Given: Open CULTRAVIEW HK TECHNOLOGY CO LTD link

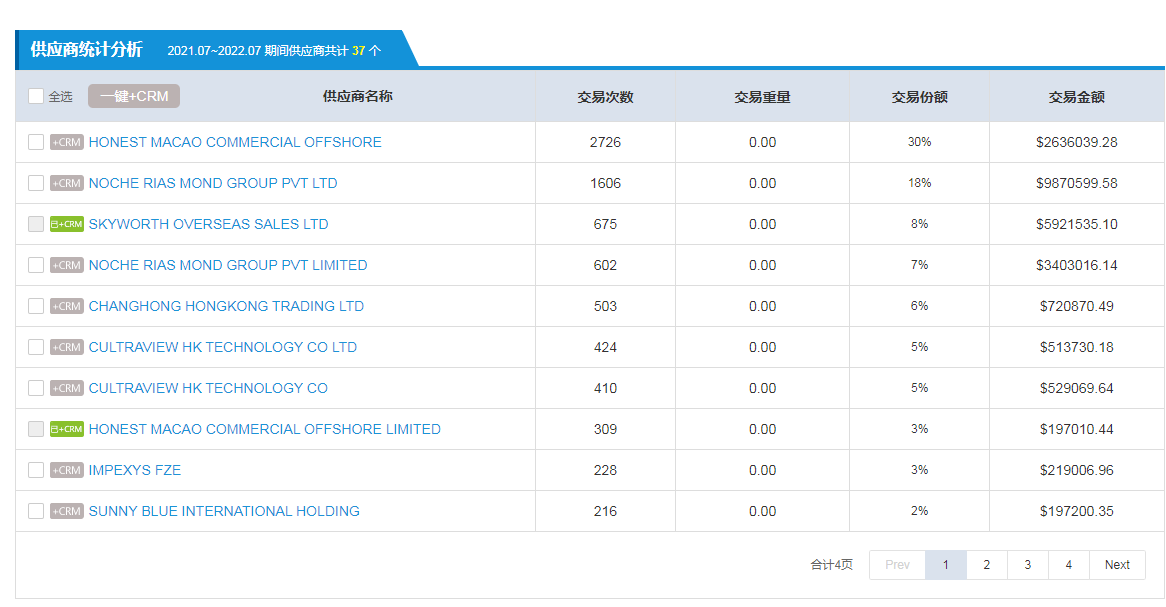Looking at the screenshot, I should pyautogui.click(x=222, y=347).
